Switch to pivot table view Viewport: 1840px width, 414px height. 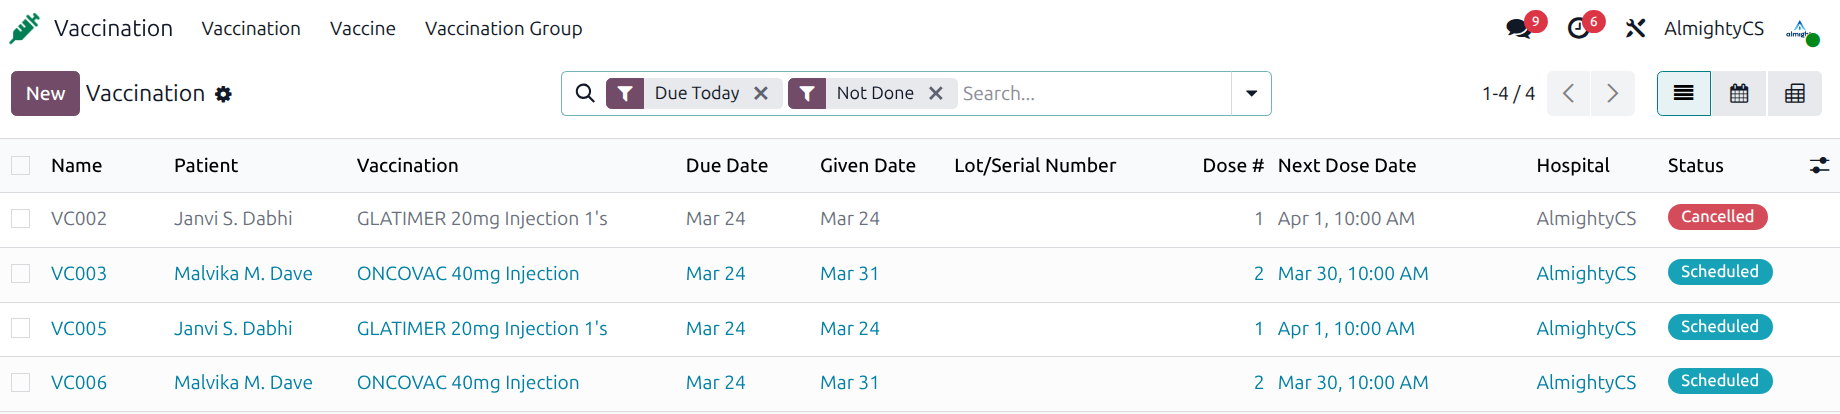[x=1795, y=93]
